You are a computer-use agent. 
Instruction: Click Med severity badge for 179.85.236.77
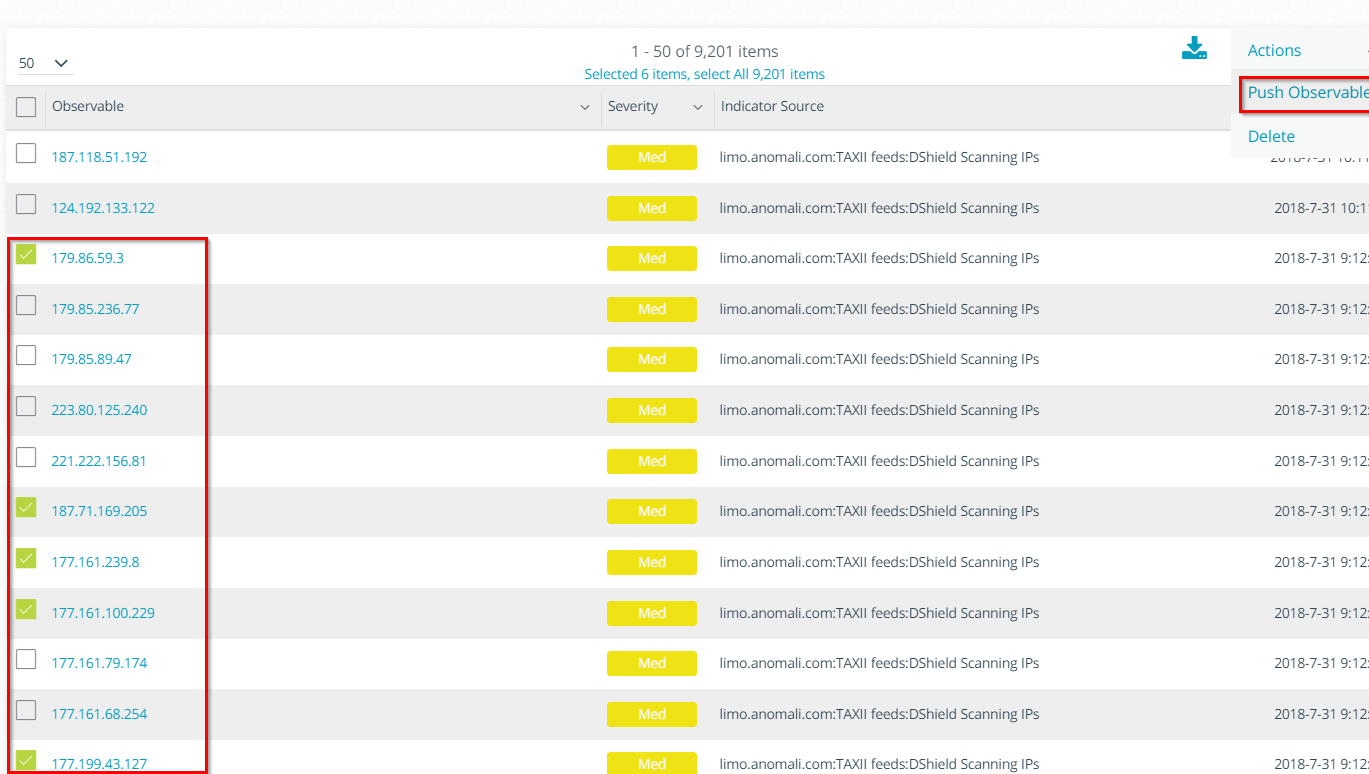(x=651, y=309)
